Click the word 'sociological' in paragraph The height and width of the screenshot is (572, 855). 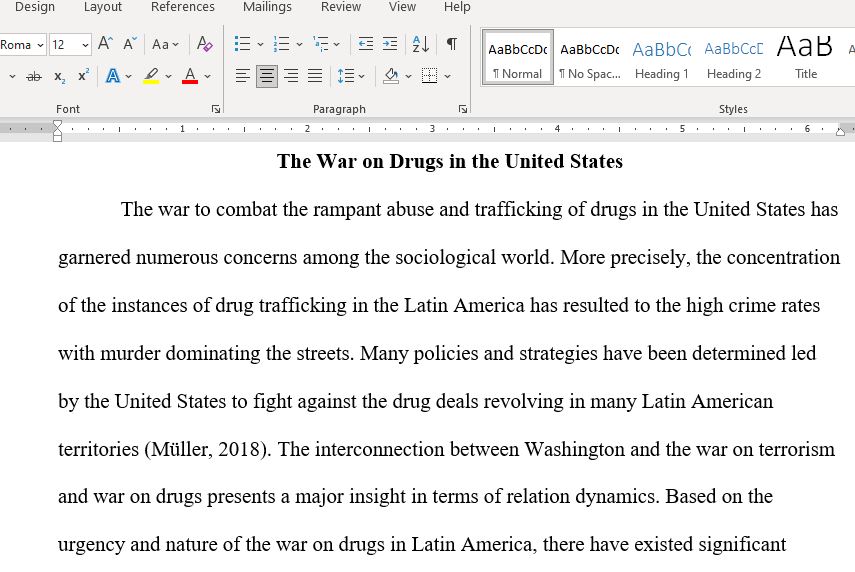(445, 257)
